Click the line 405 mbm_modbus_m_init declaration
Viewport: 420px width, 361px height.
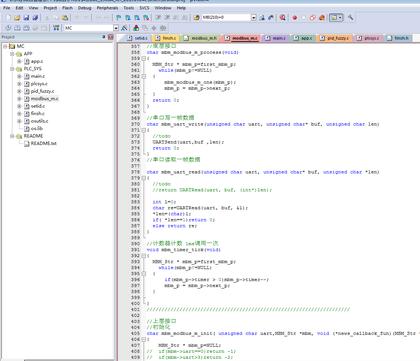pos(282,333)
